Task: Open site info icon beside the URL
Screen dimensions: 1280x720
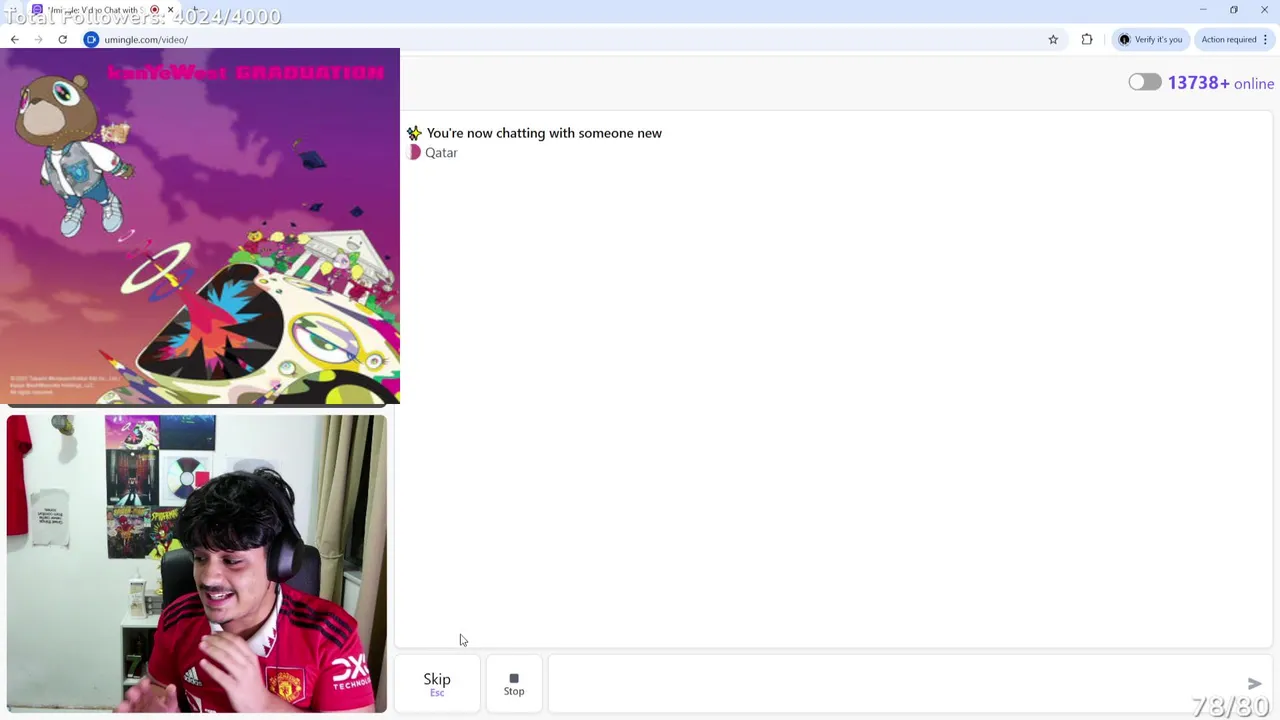Action: pyautogui.click(x=91, y=39)
